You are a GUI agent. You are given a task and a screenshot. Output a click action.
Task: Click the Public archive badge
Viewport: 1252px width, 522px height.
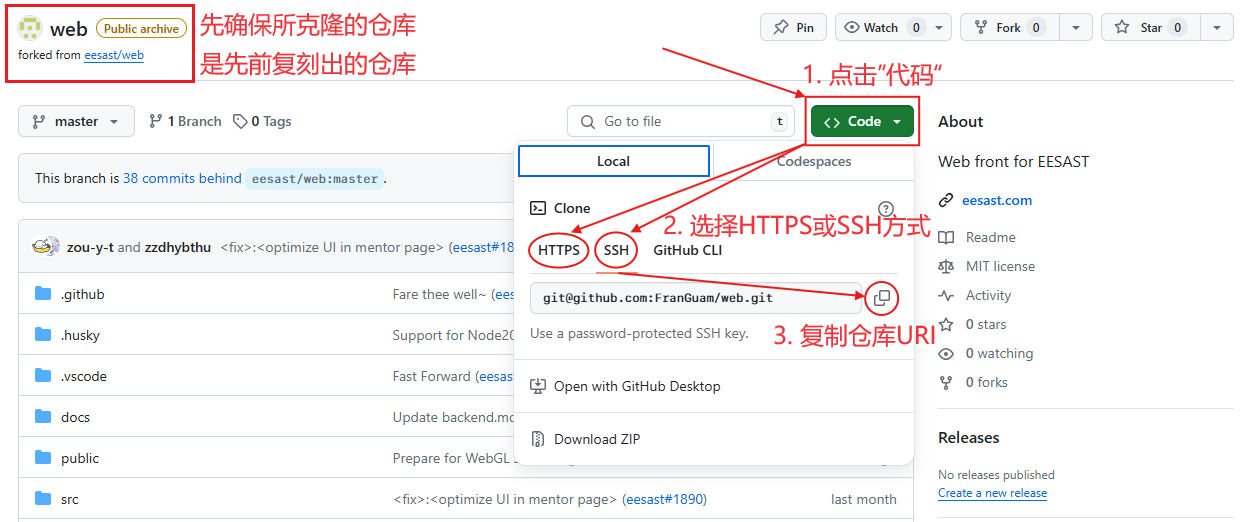(x=141, y=29)
